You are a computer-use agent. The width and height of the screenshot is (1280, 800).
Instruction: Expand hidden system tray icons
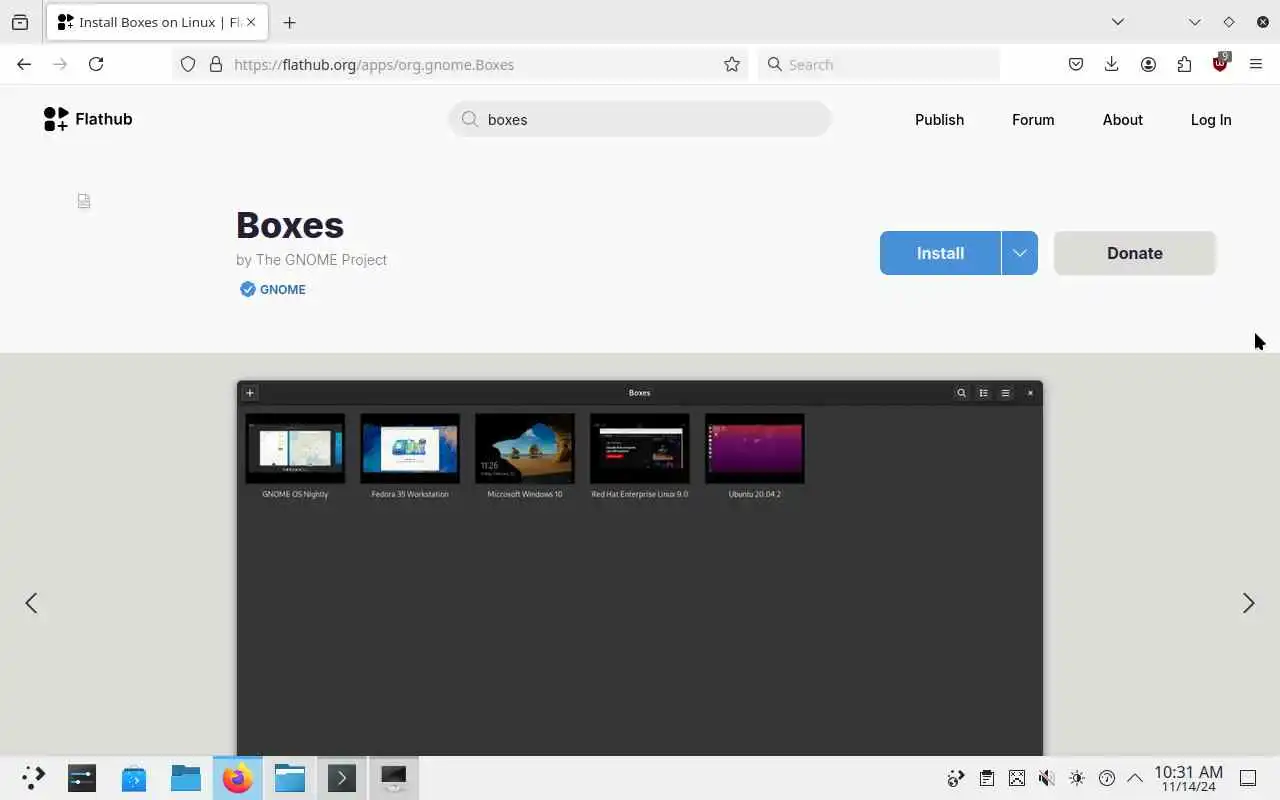pos(1135,778)
